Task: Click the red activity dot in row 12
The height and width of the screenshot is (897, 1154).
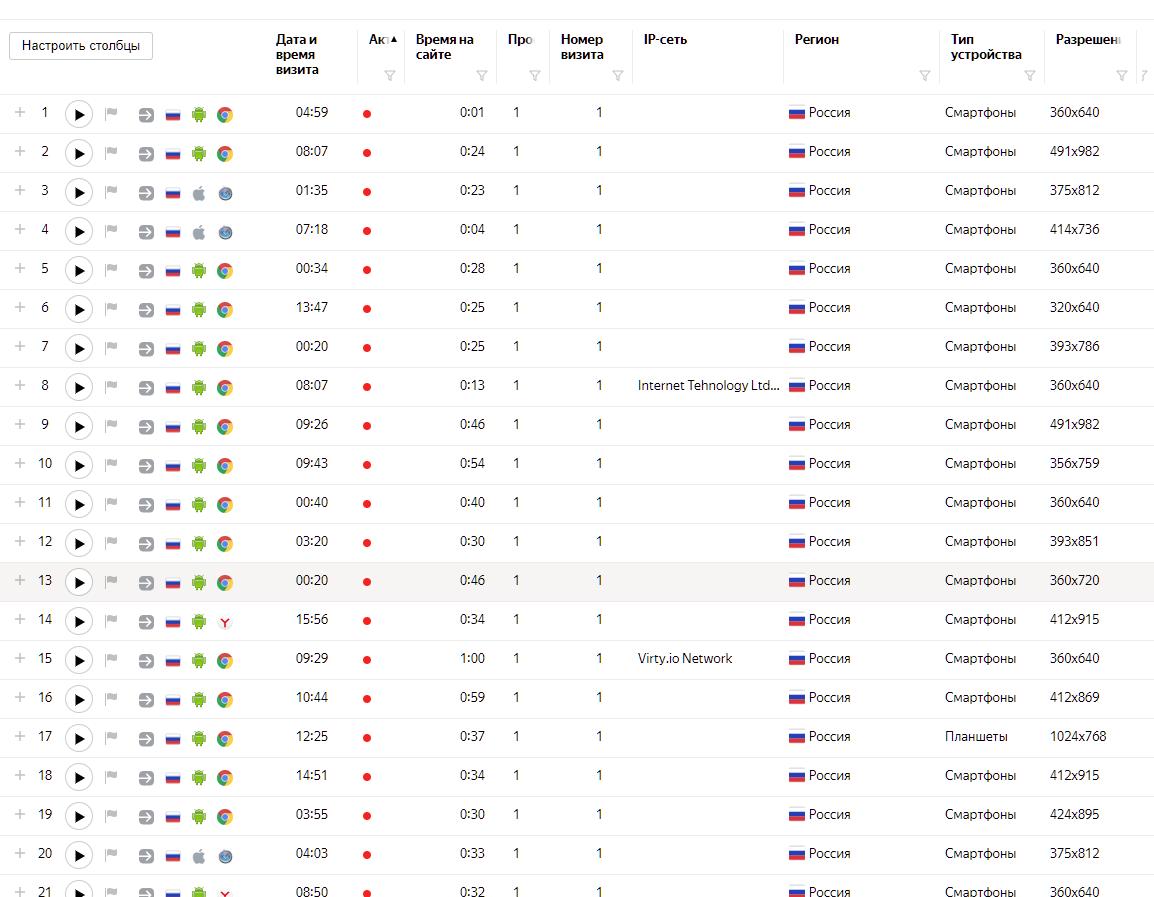Action: pos(367,543)
